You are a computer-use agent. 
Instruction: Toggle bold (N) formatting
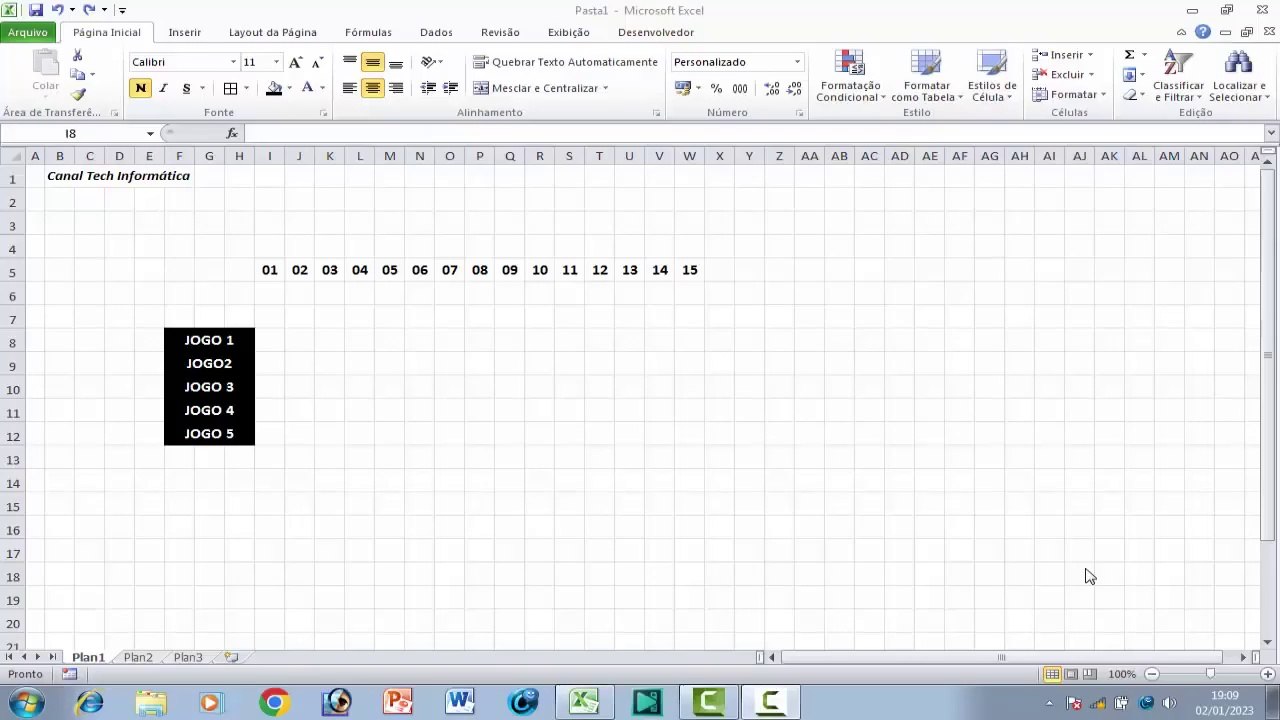[140, 88]
